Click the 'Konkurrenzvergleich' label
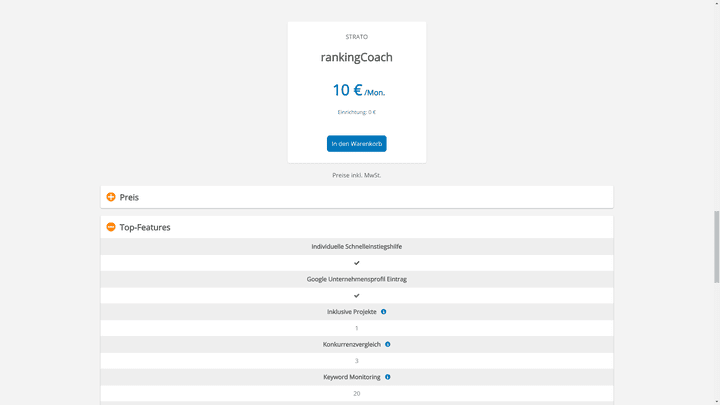720x405 pixels. click(351, 344)
